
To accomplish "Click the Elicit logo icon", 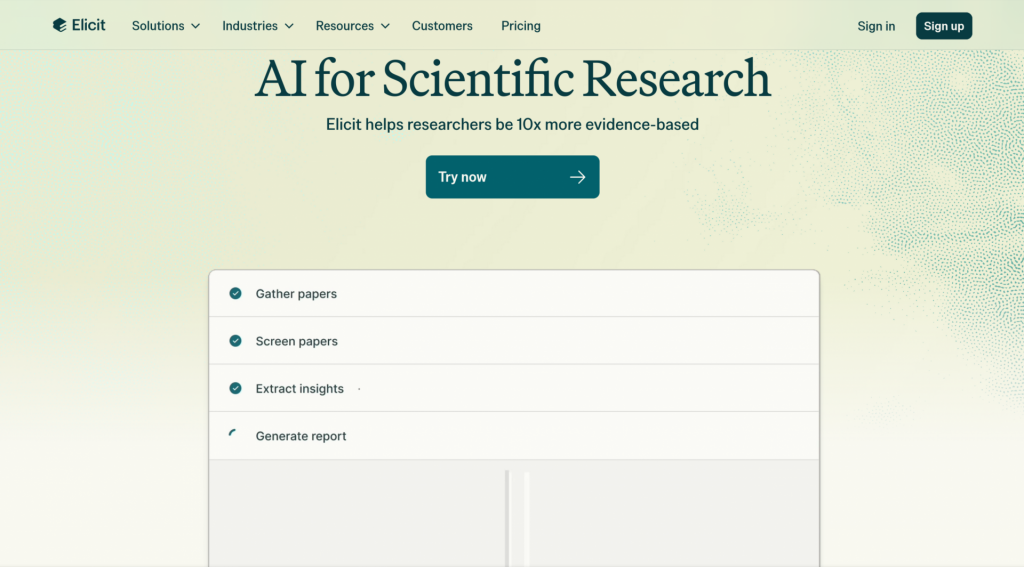I will pyautogui.click(x=60, y=26).
